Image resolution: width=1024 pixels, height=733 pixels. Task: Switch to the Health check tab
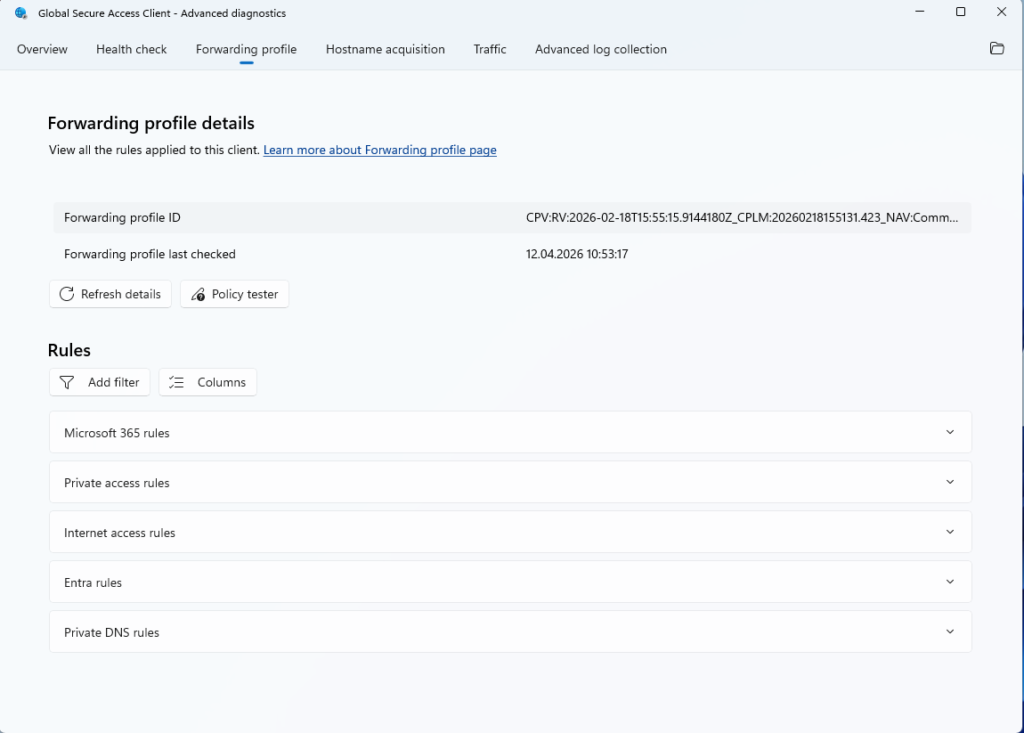131,49
